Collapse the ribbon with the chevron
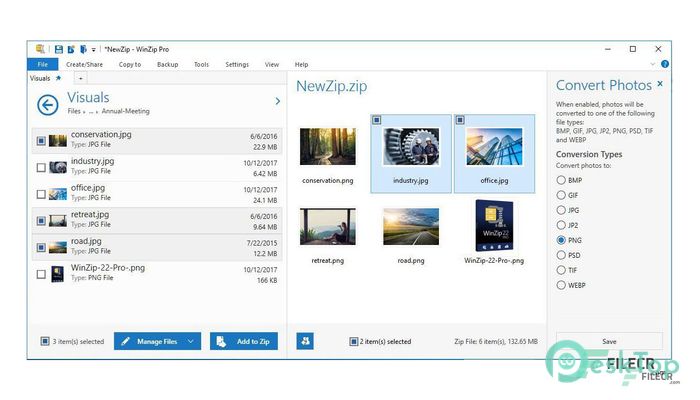Viewport: 700px width, 400px height. tap(653, 64)
